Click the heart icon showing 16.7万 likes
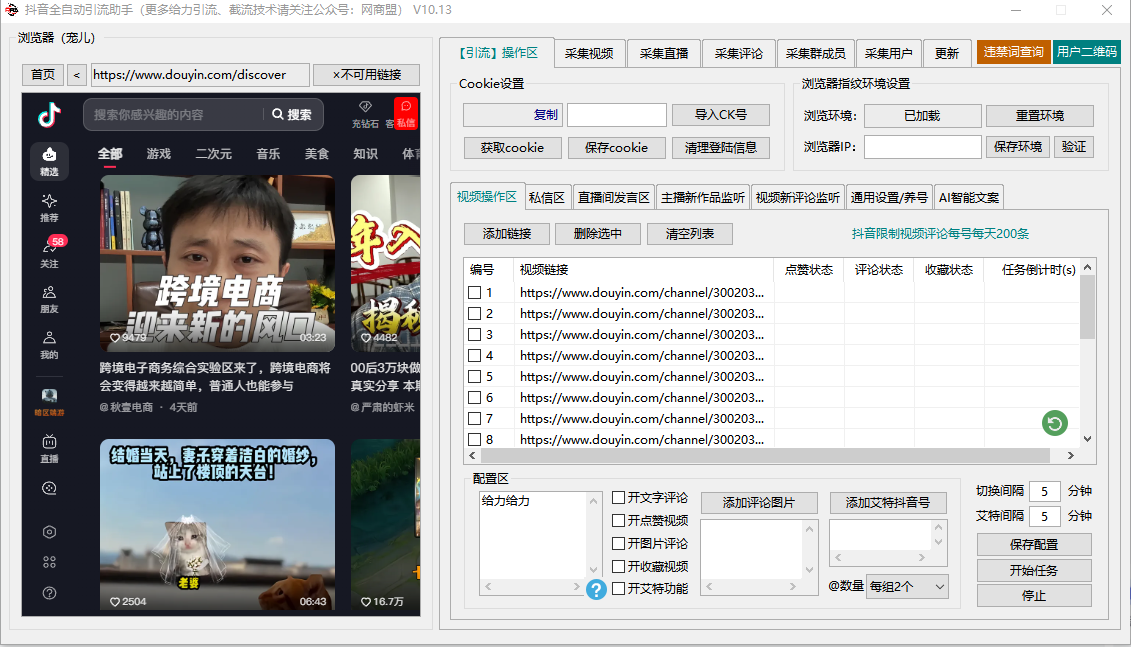This screenshot has height=647, width=1131. tap(366, 602)
